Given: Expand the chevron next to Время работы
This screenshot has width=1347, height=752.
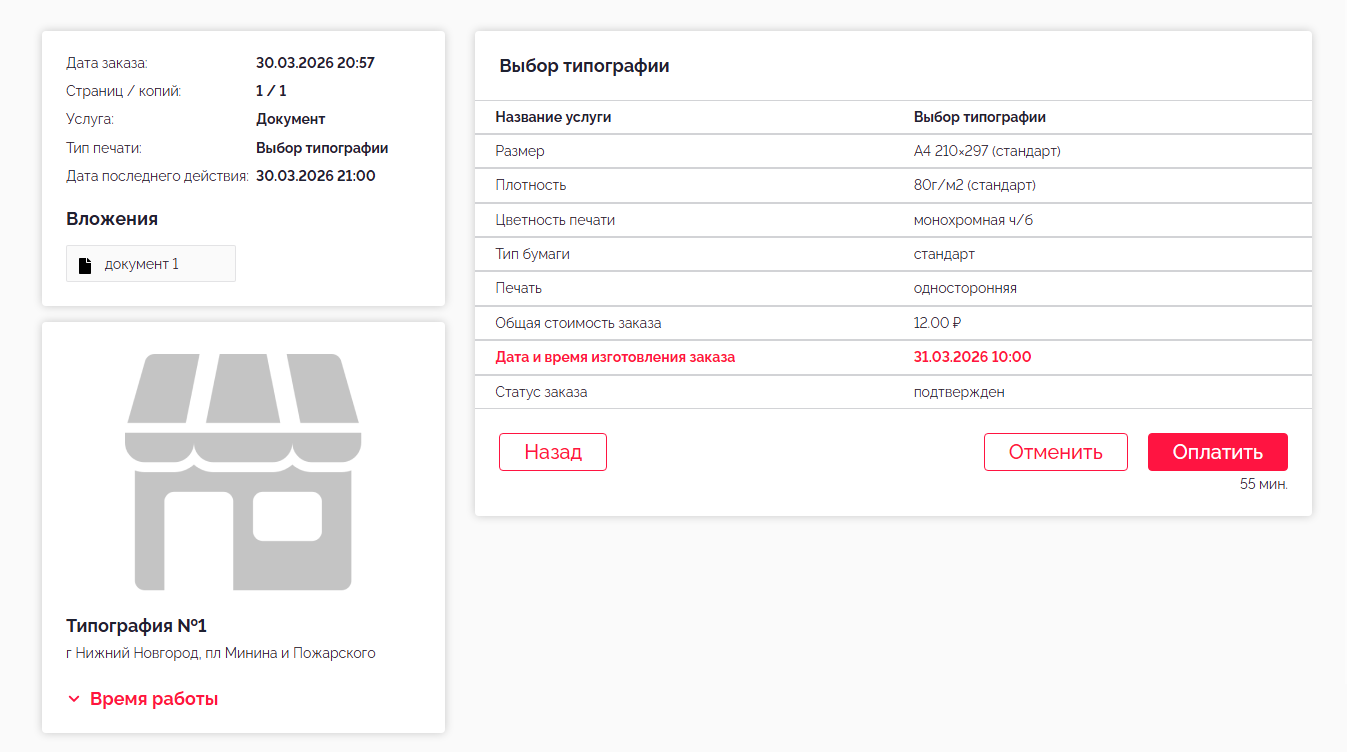Looking at the screenshot, I should pos(74,699).
